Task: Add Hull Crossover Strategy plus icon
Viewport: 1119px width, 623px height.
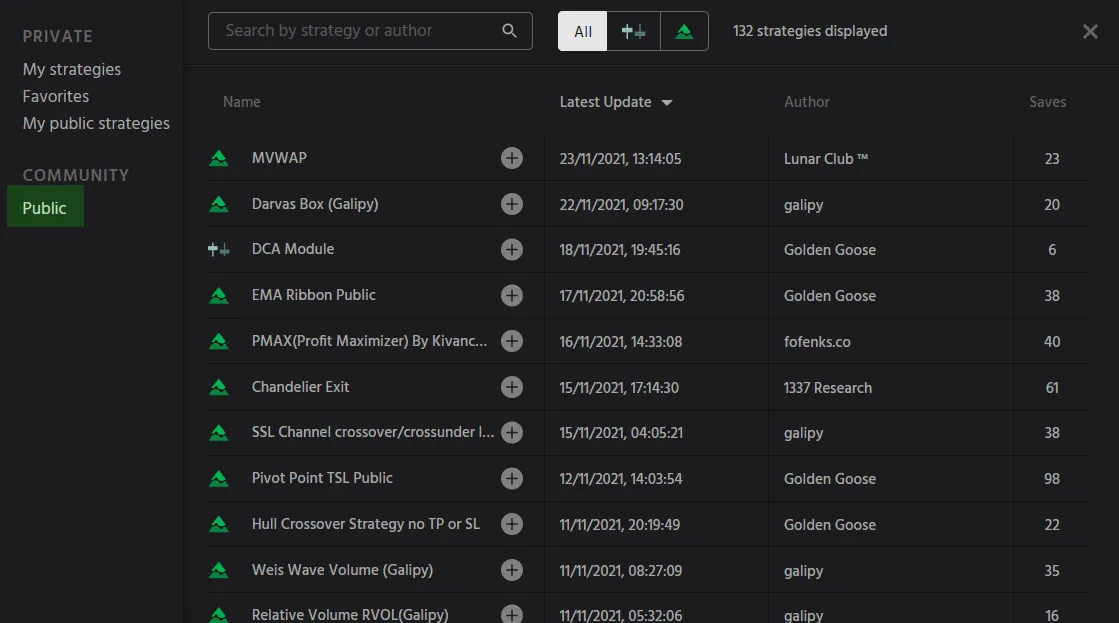Action: coord(512,524)
